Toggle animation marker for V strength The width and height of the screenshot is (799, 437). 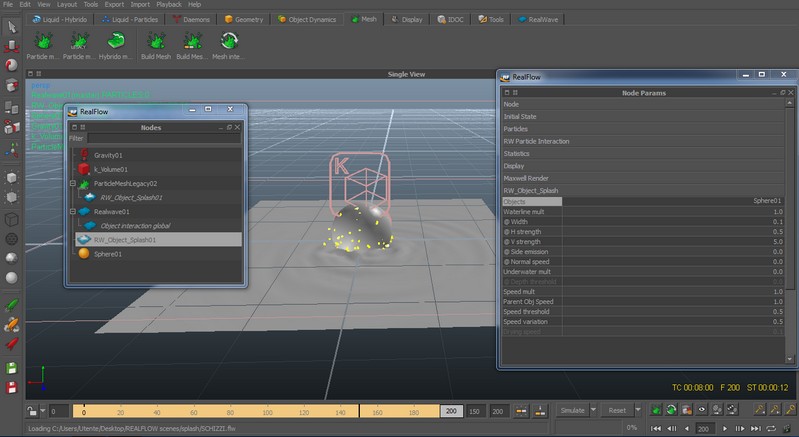pyautogui.click(x=507, y=242)
